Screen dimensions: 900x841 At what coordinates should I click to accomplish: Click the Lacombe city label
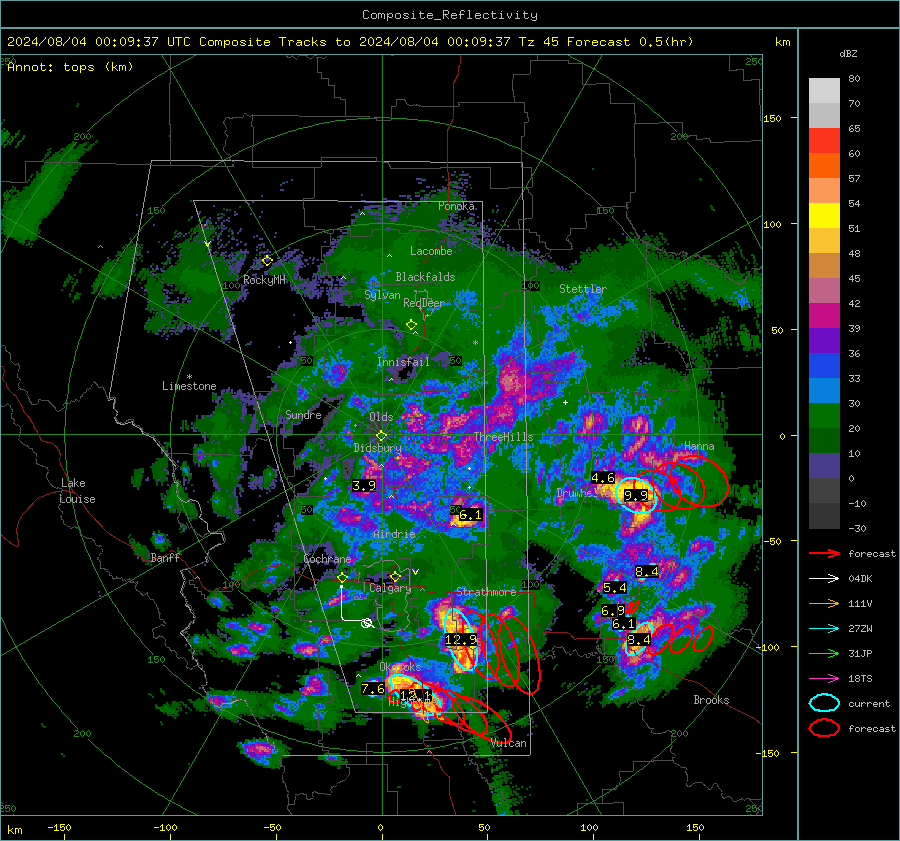pos(431,251)
